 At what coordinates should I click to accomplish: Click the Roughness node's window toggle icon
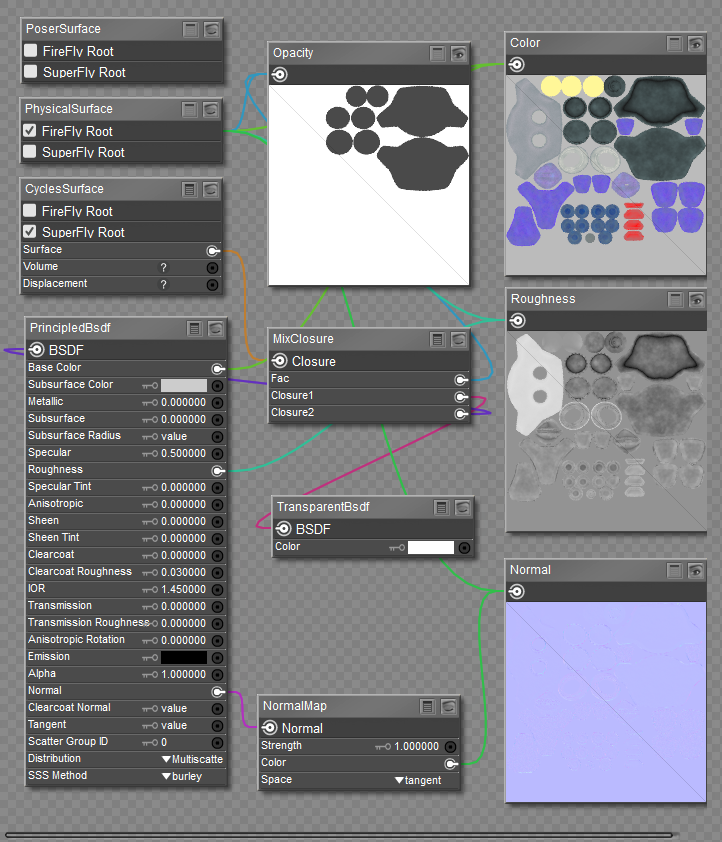pos(676,299)
